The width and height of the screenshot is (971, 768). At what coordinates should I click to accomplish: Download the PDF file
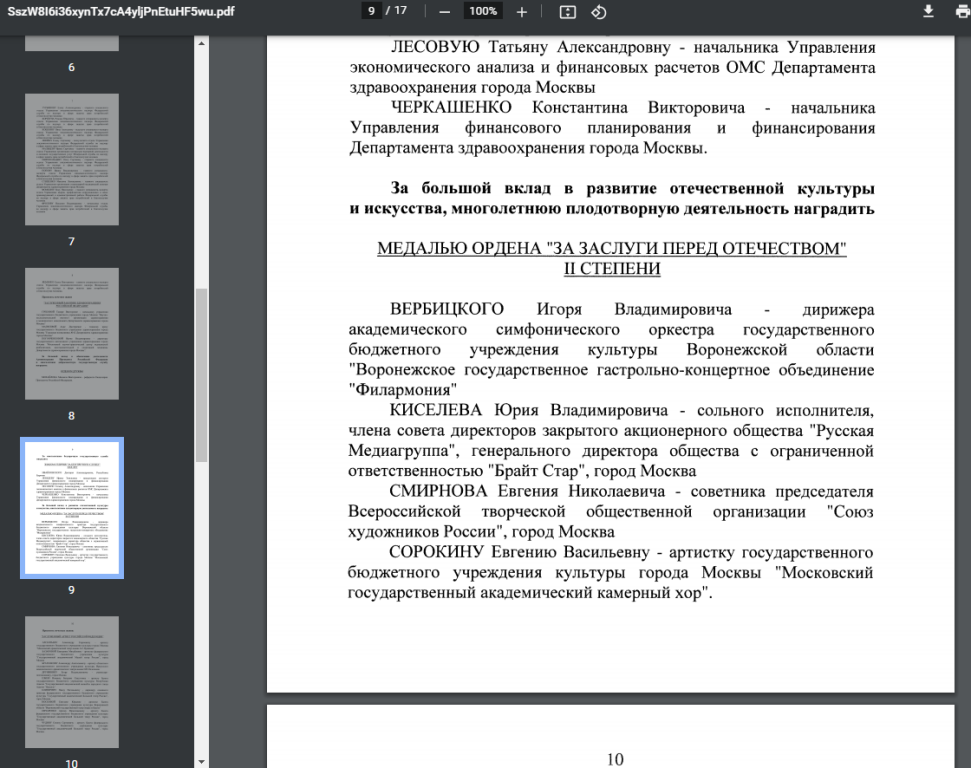coord(928,11)
